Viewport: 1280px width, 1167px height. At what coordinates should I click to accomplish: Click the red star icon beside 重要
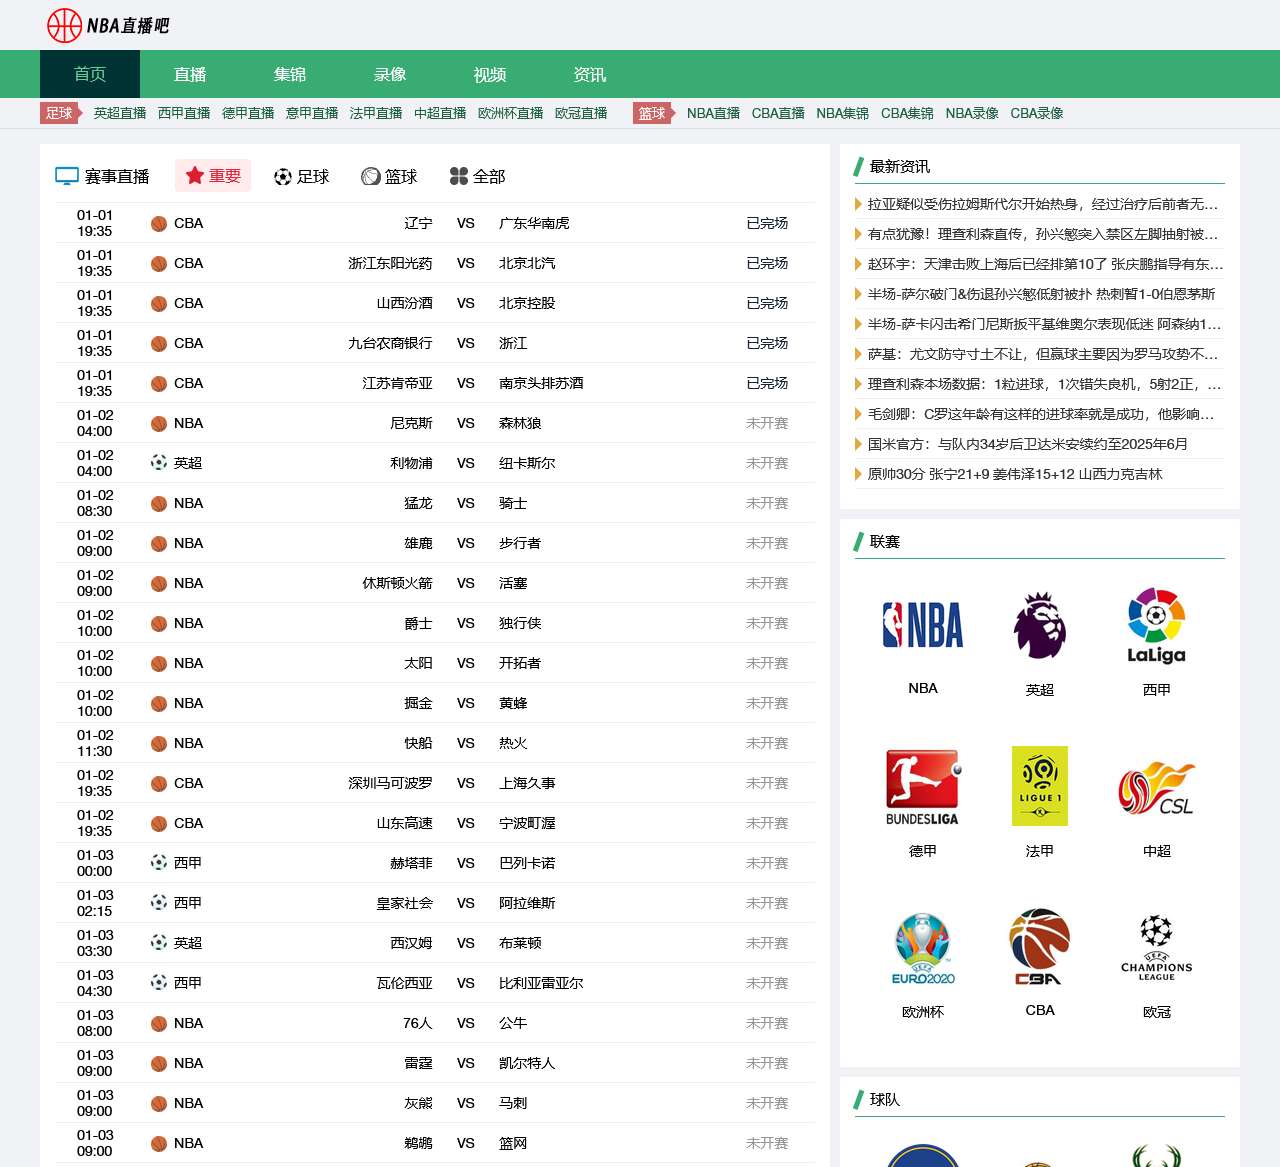[x=195, y=176]
